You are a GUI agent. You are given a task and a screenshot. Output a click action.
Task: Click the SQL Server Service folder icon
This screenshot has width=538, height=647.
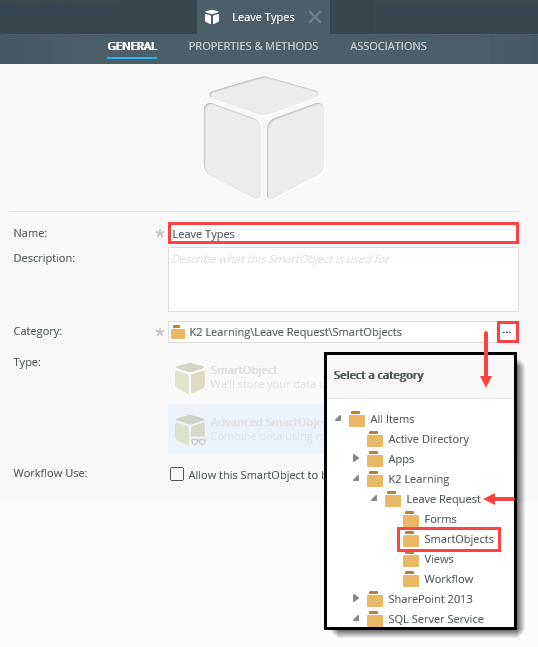375,619
